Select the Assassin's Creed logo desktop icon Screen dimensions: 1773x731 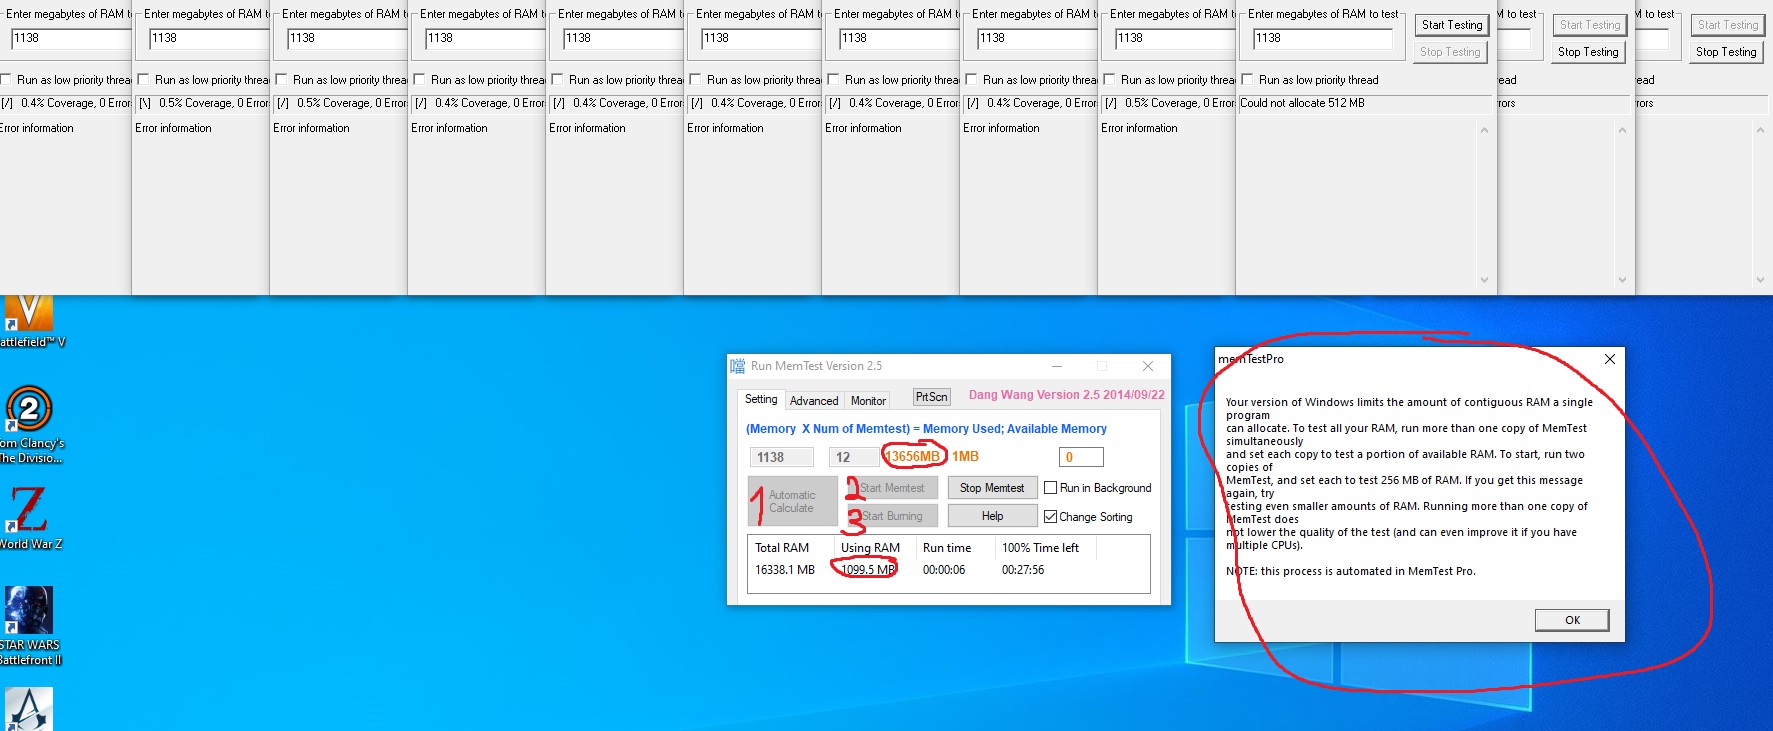pos(29,709)
